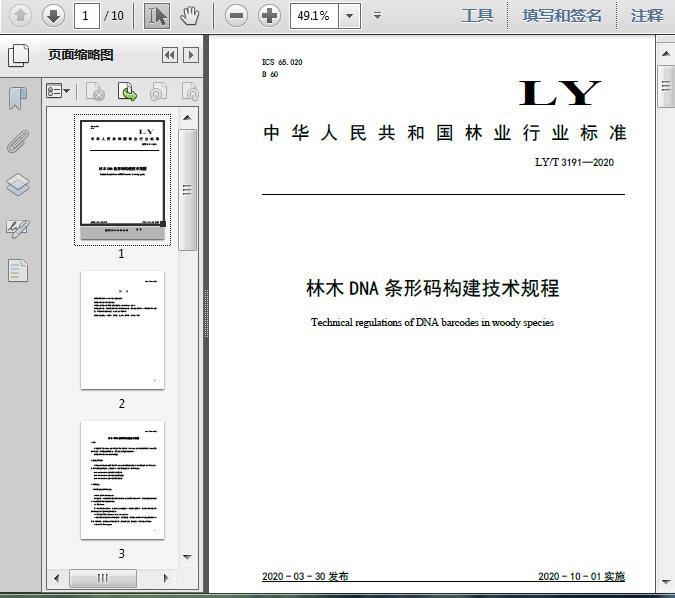This screenshot has width=675, height=598.
Task: Open the Layers sidebar panel
Action: [x=18, y=185]
